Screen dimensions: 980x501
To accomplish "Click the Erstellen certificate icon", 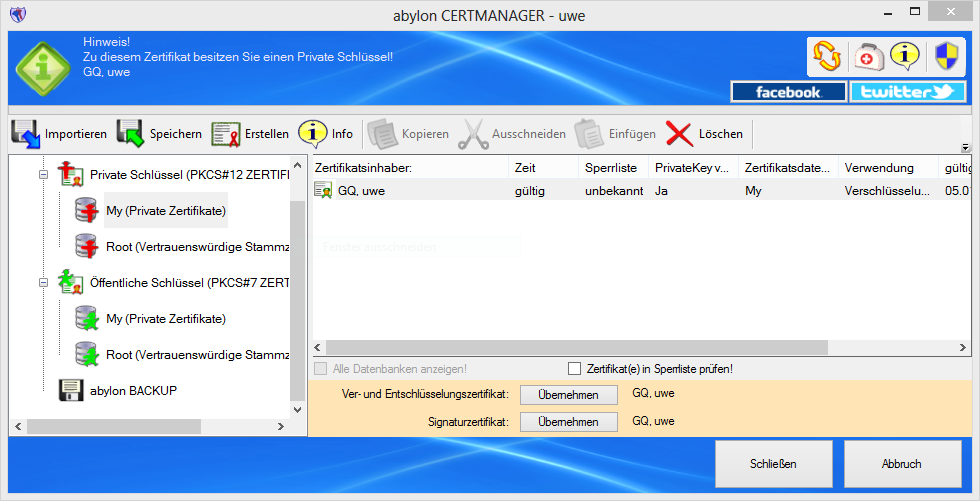I will tap(226, 134).
